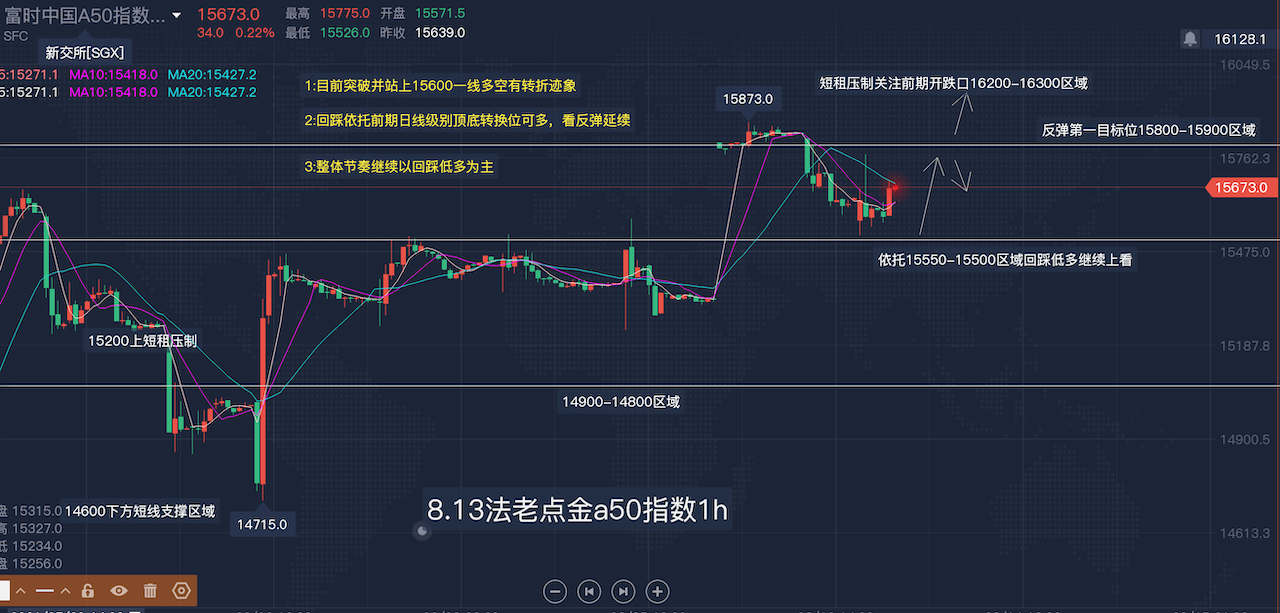Viewport: 1280px width, 613px height.
Task: Expand the color picker chevron in drawing toolbar
Action: coord(21,590)
